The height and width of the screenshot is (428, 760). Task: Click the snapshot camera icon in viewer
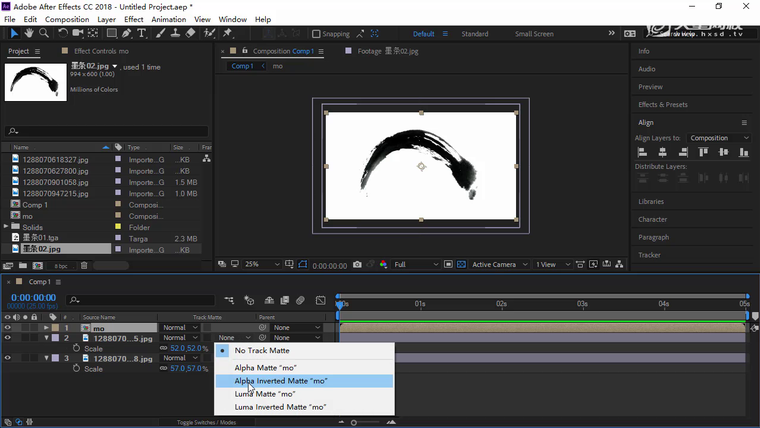point(357,265)
